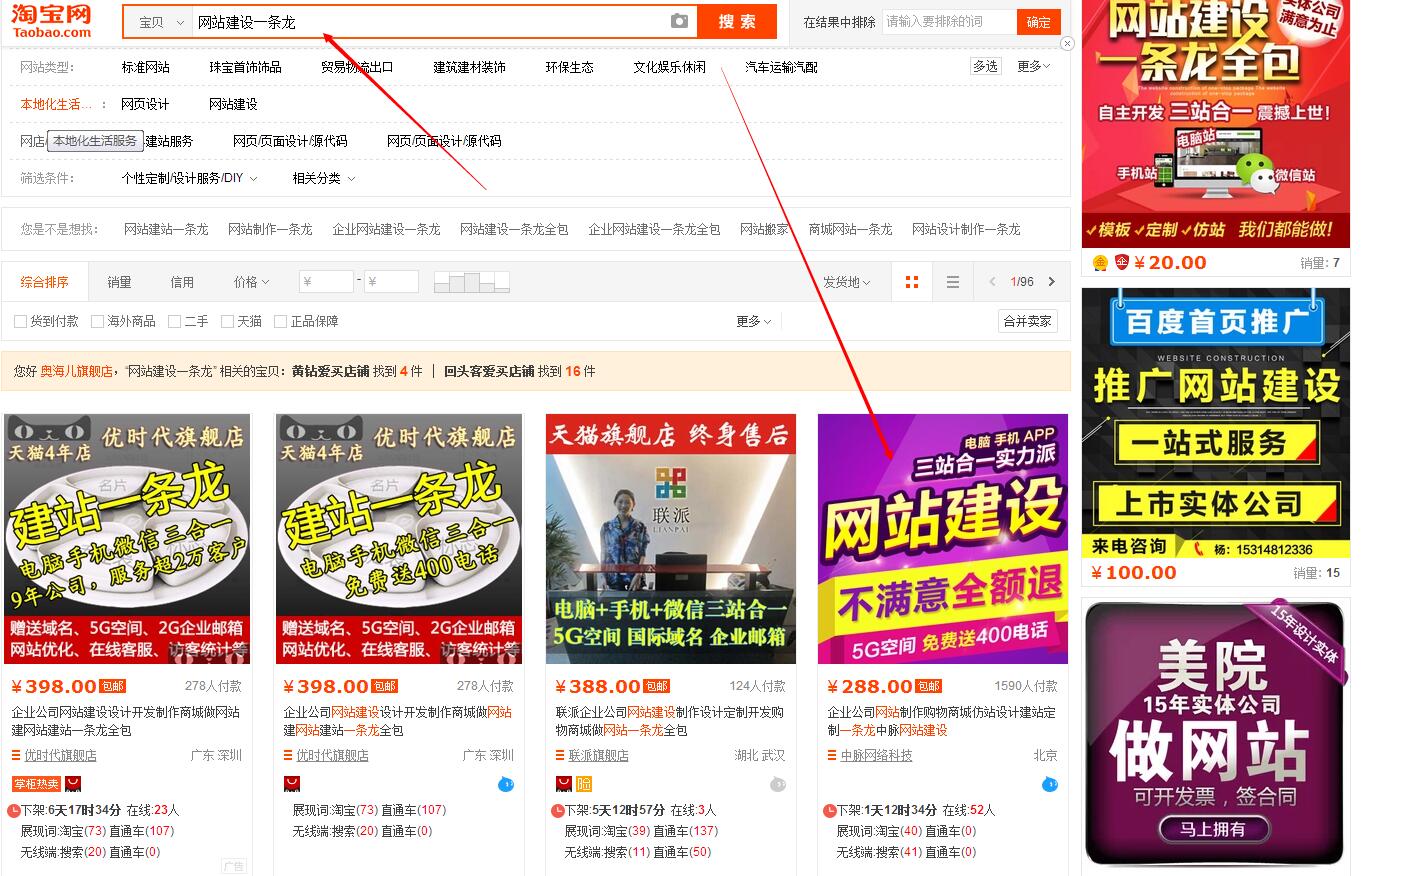Click shield icon beside ¥20.00 ad price
The height and width of the screenshot is (876, 1420).
click(x=1122, y=263)
